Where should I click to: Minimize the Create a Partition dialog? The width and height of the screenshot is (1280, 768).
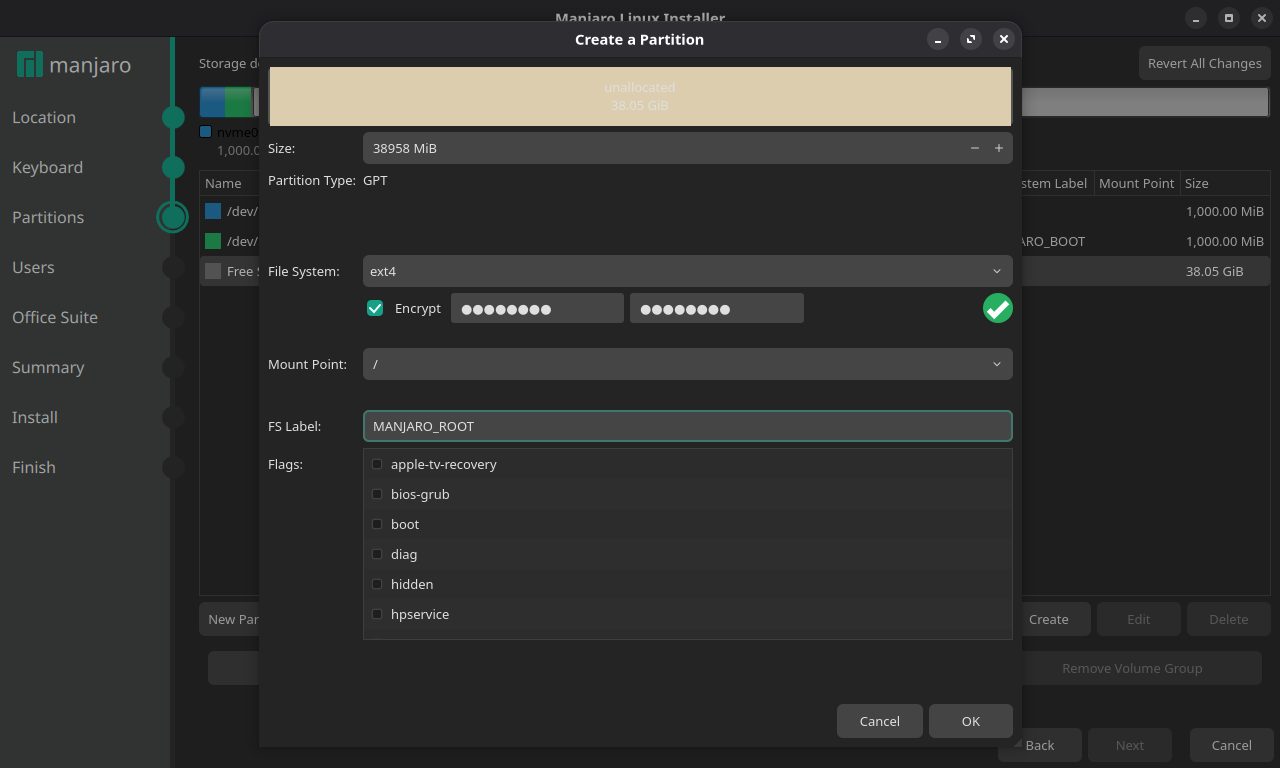click(x=937, y=39)
